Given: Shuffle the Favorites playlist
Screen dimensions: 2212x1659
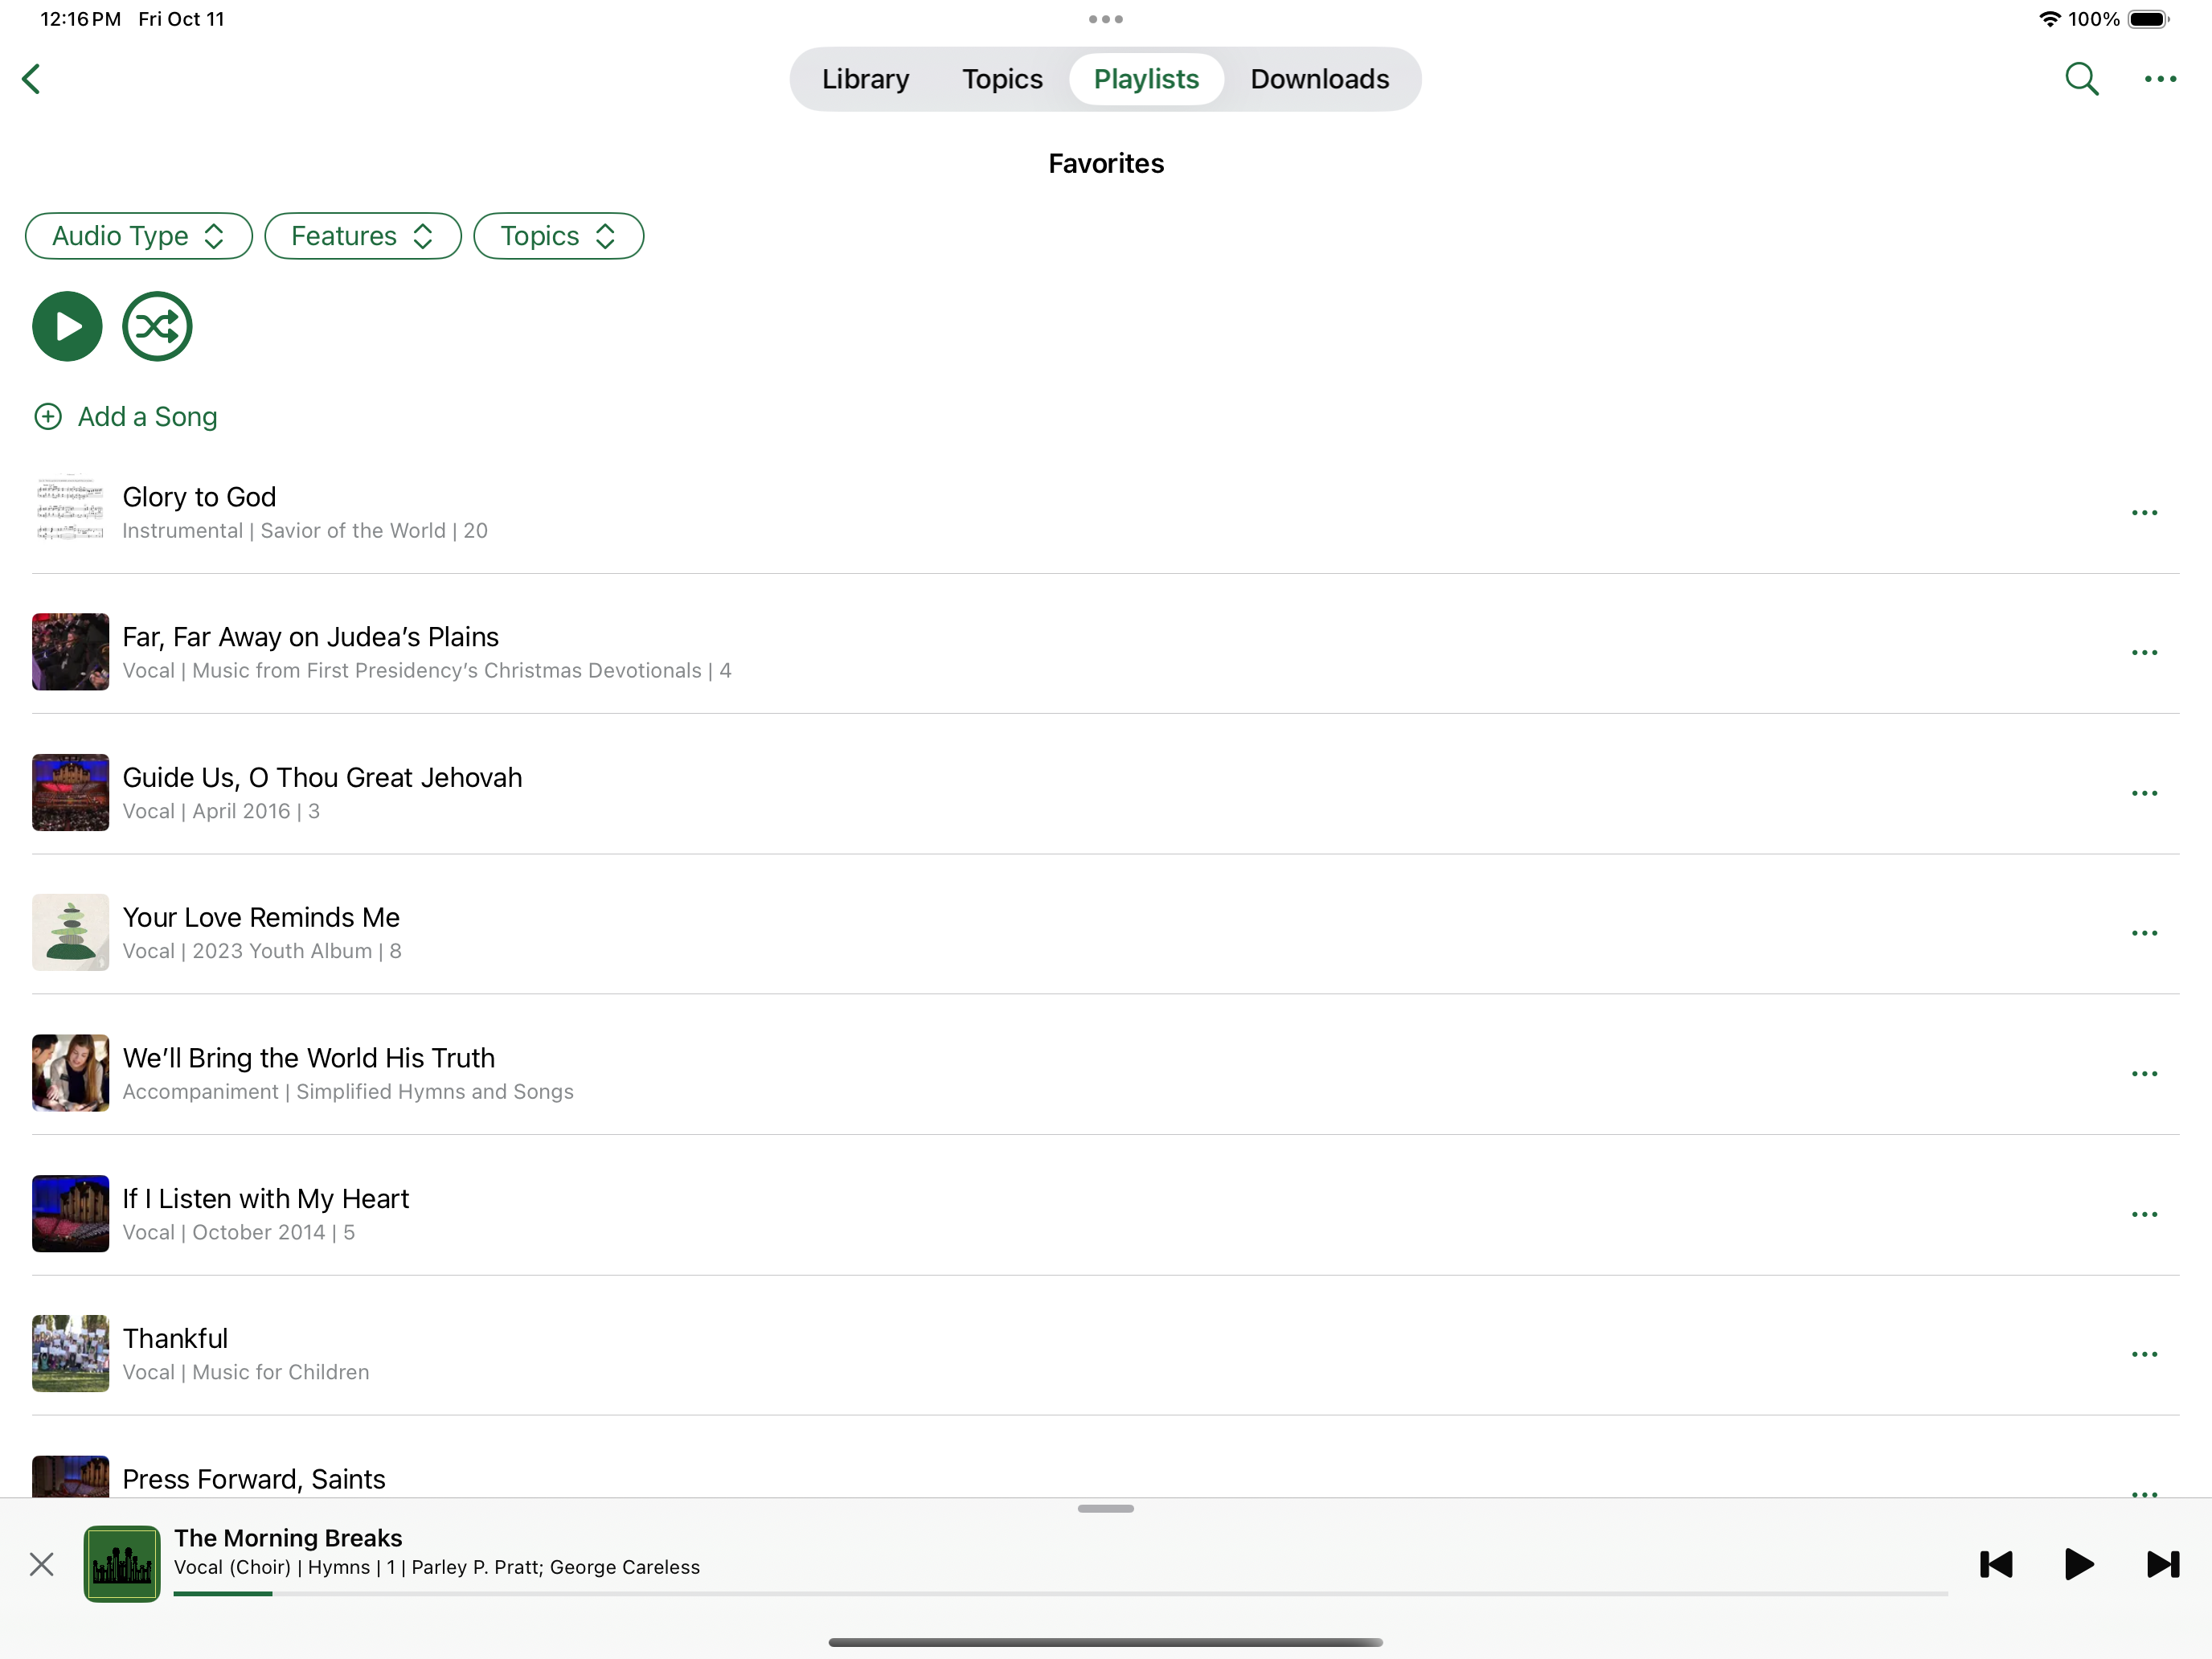Looking at the screenshot, I should click(157, 326).
